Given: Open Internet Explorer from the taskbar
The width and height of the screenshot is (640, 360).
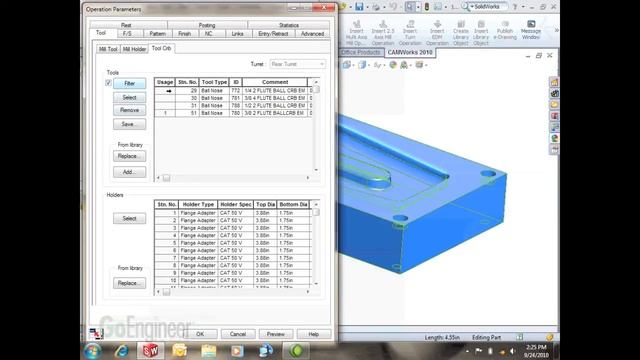Looking at the screenshot, I should pyautogui.click(x=122, y=351).
